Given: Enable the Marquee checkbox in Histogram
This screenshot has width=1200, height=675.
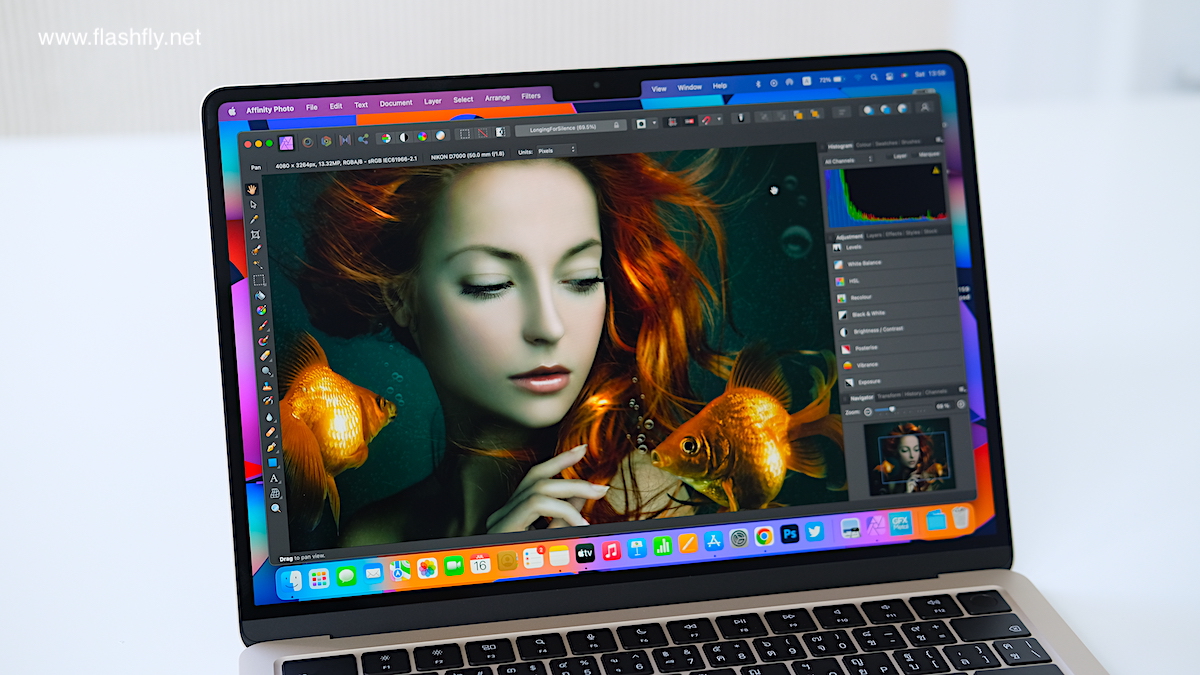Looking at the screenshot, I should click(x=916, y=156).
